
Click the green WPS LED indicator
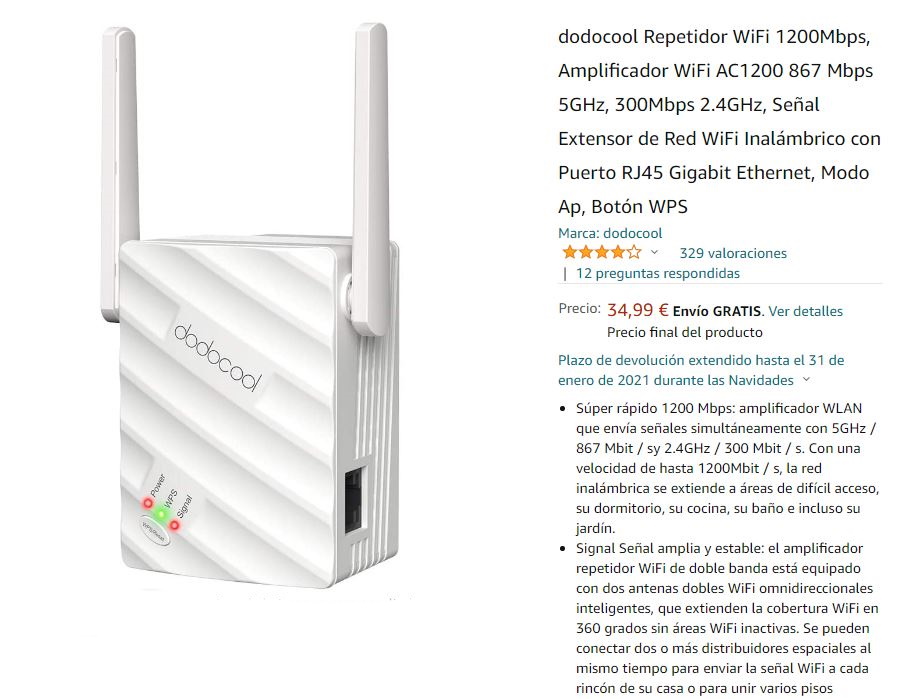coord(162,514)
